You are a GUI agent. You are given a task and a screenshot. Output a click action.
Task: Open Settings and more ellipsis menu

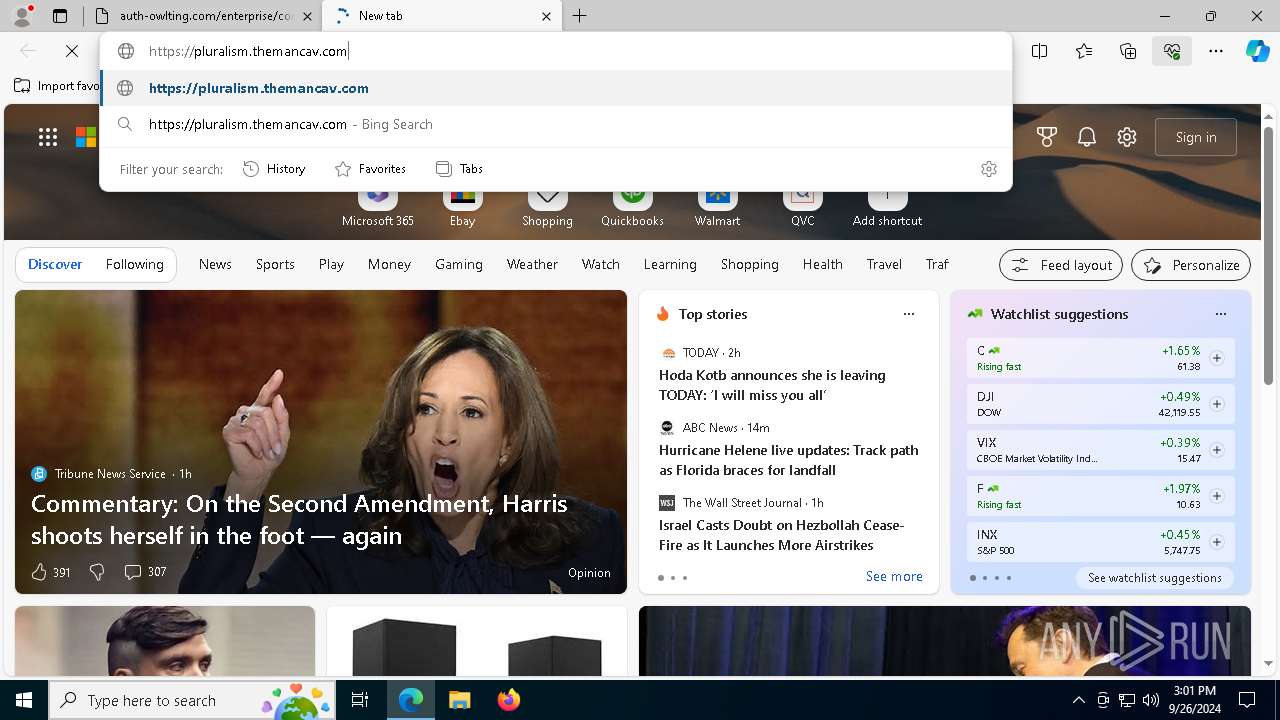(1216, 51)
